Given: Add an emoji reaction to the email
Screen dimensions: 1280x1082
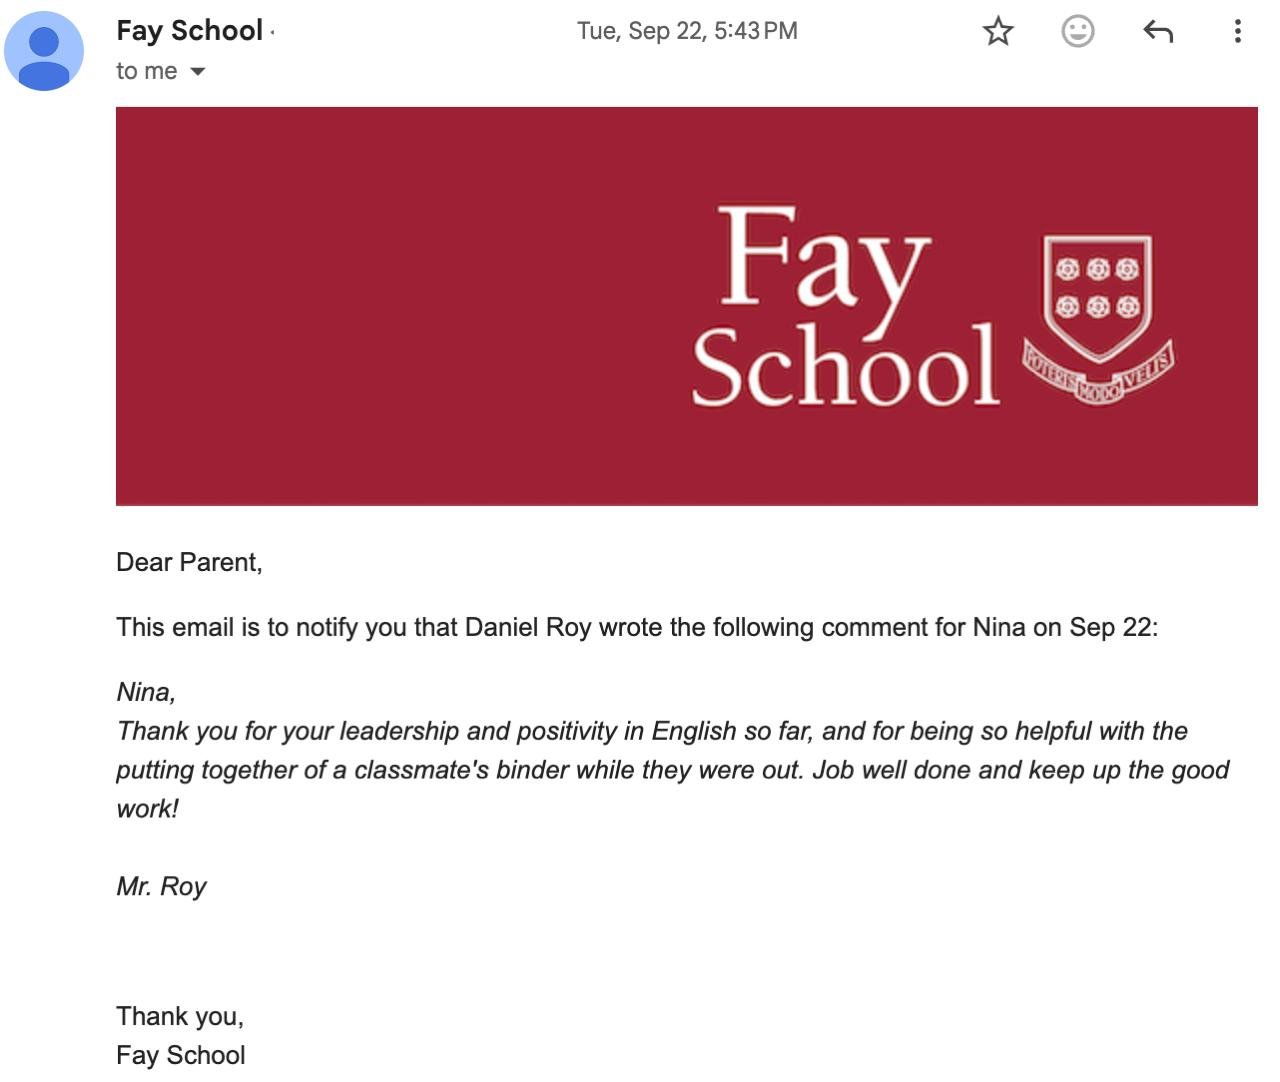Looking at the screenshot, I should coord(1077,31).
